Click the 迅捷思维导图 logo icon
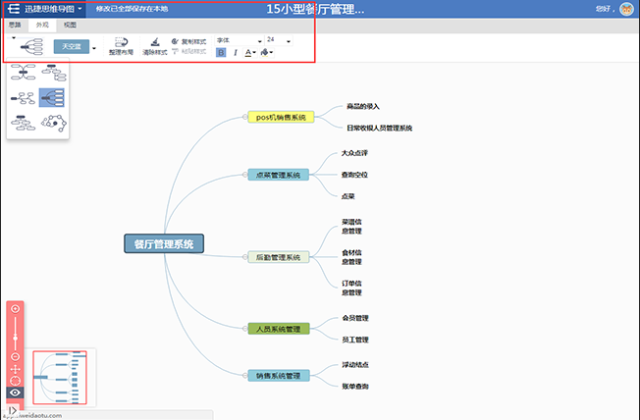The height and width of the screenshot is (420, 640). [x=13, y=9]
